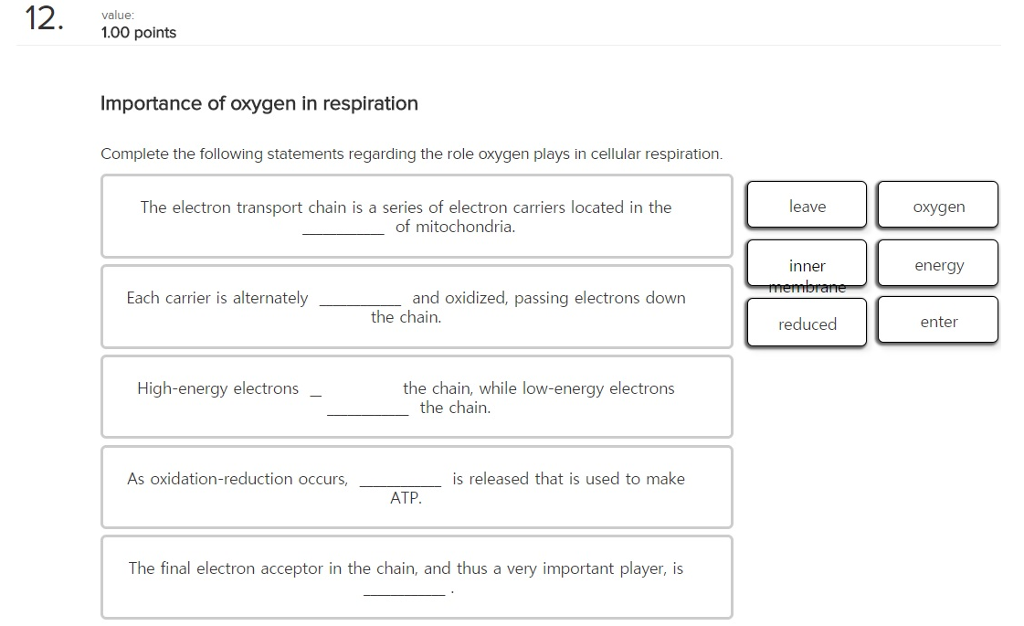Click the blank before "the chain" for low-energy electrons
1024x626 pixels.
[x=367, y=408]
